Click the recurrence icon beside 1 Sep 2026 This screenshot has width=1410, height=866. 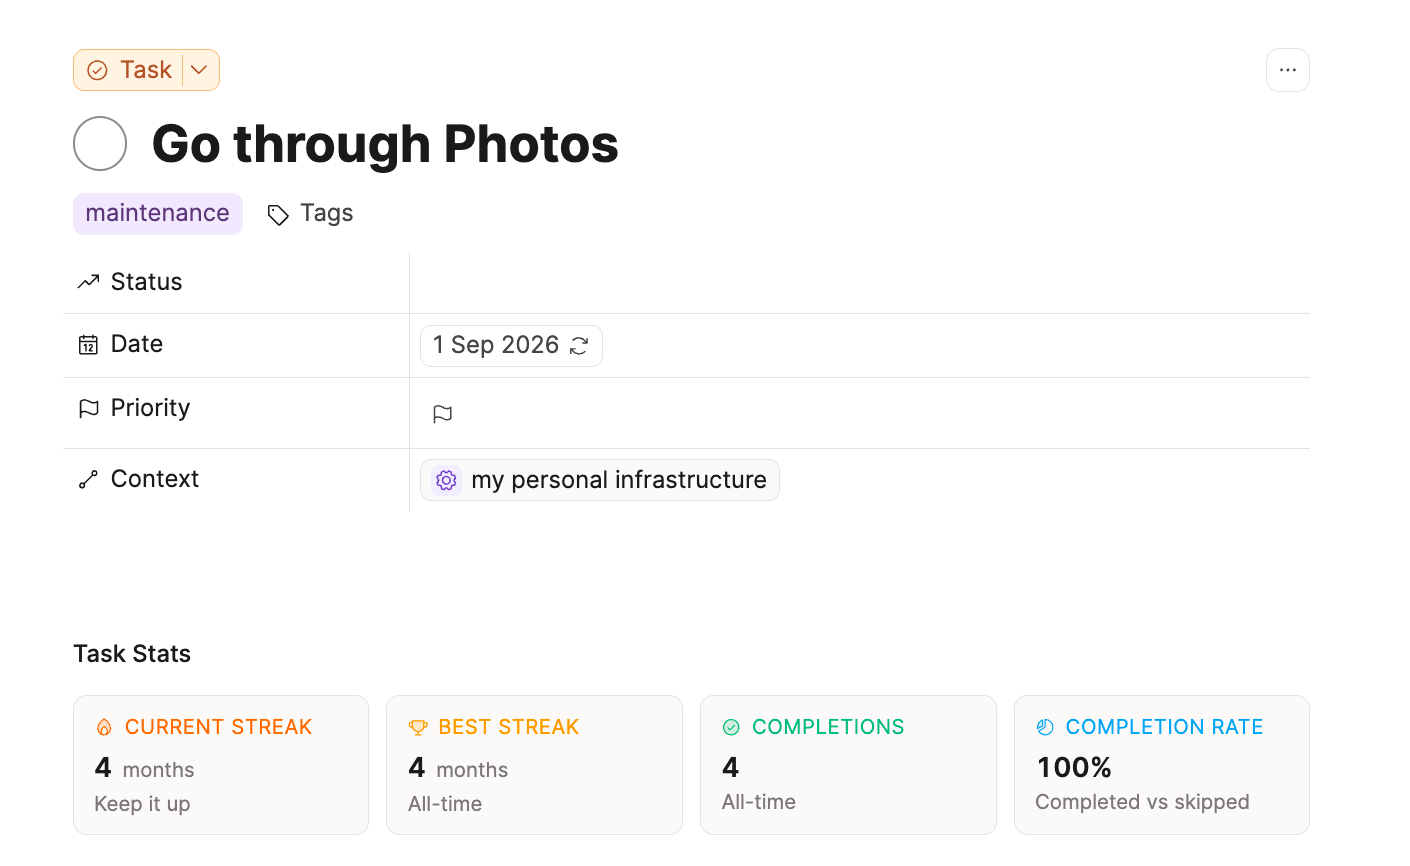pos(579,346)
